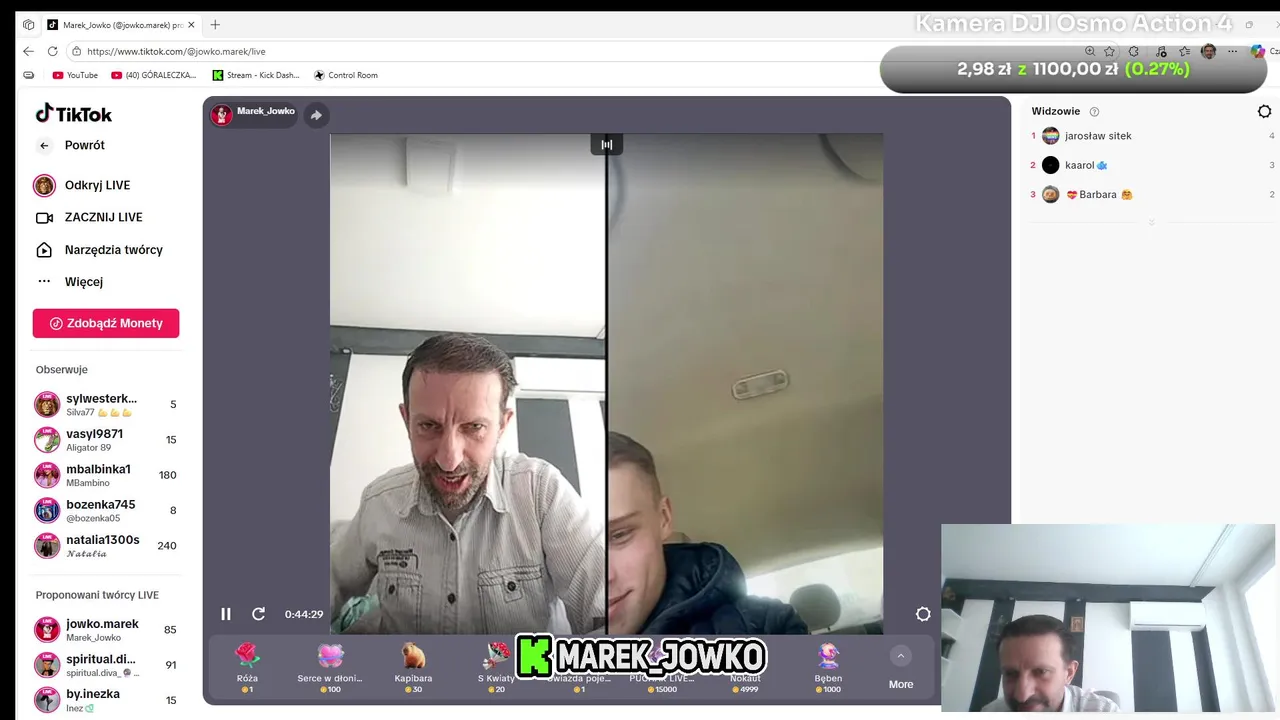Screen dimensions: 1280x720
Task: Click the TikTok logo
Action: pos(74,114)
